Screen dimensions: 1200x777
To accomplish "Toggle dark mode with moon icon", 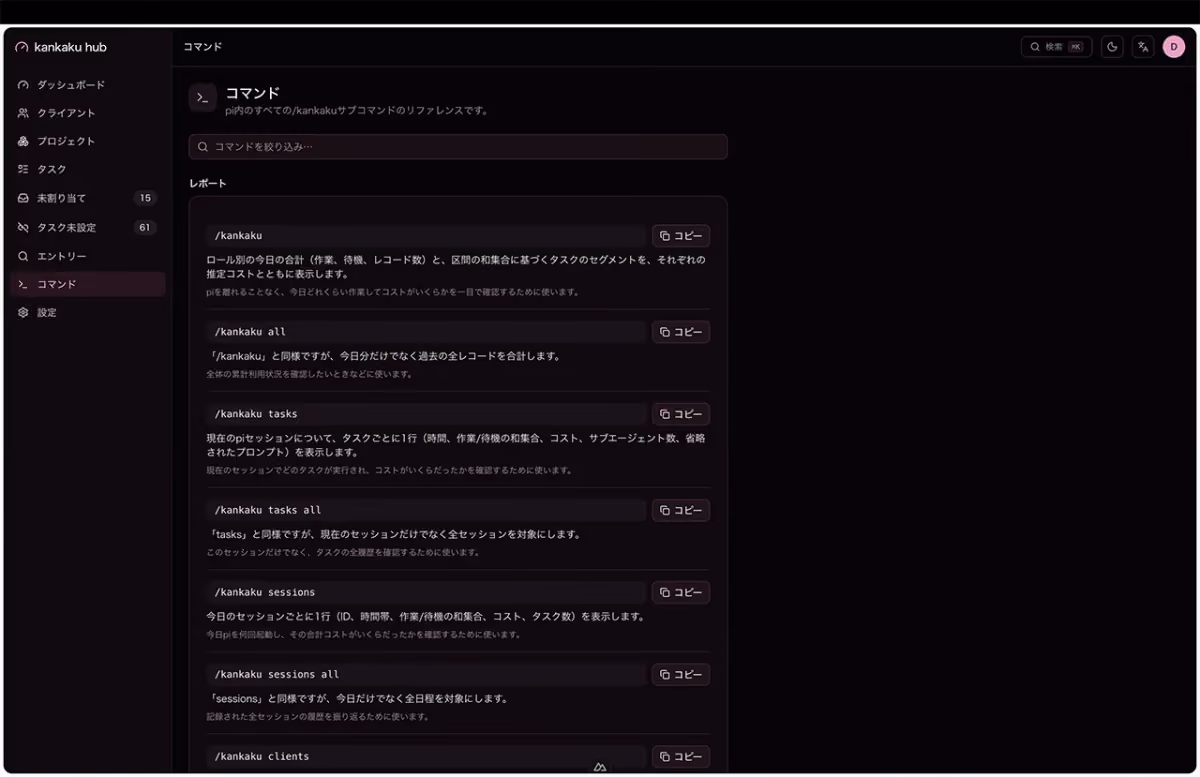I will pos(1112,47).
